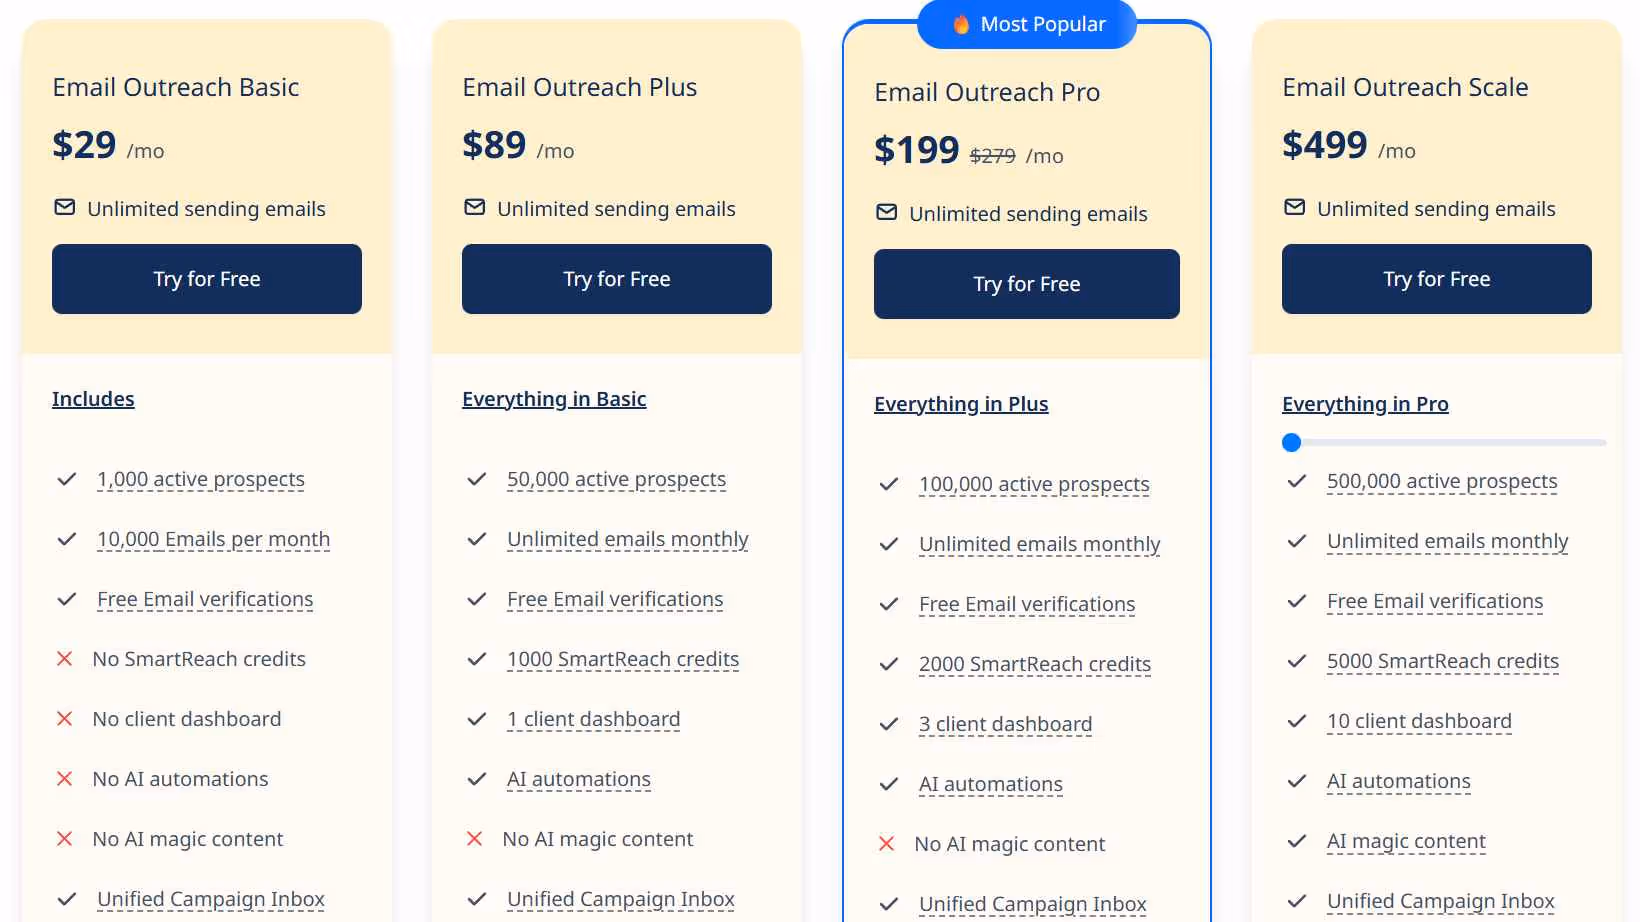Click the red X beside No AI magic content in Plus
The width and height of the screenshot is (1640, 922).
474,839
